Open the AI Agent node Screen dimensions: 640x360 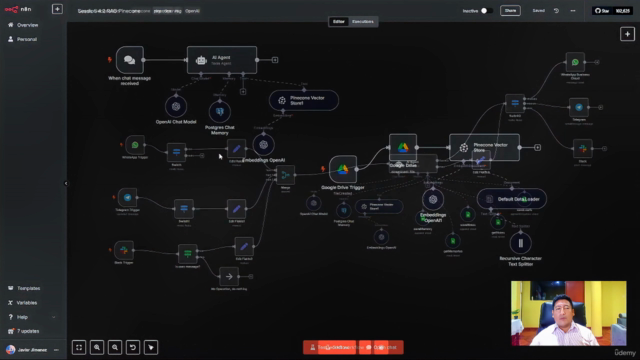coord(222,60)
